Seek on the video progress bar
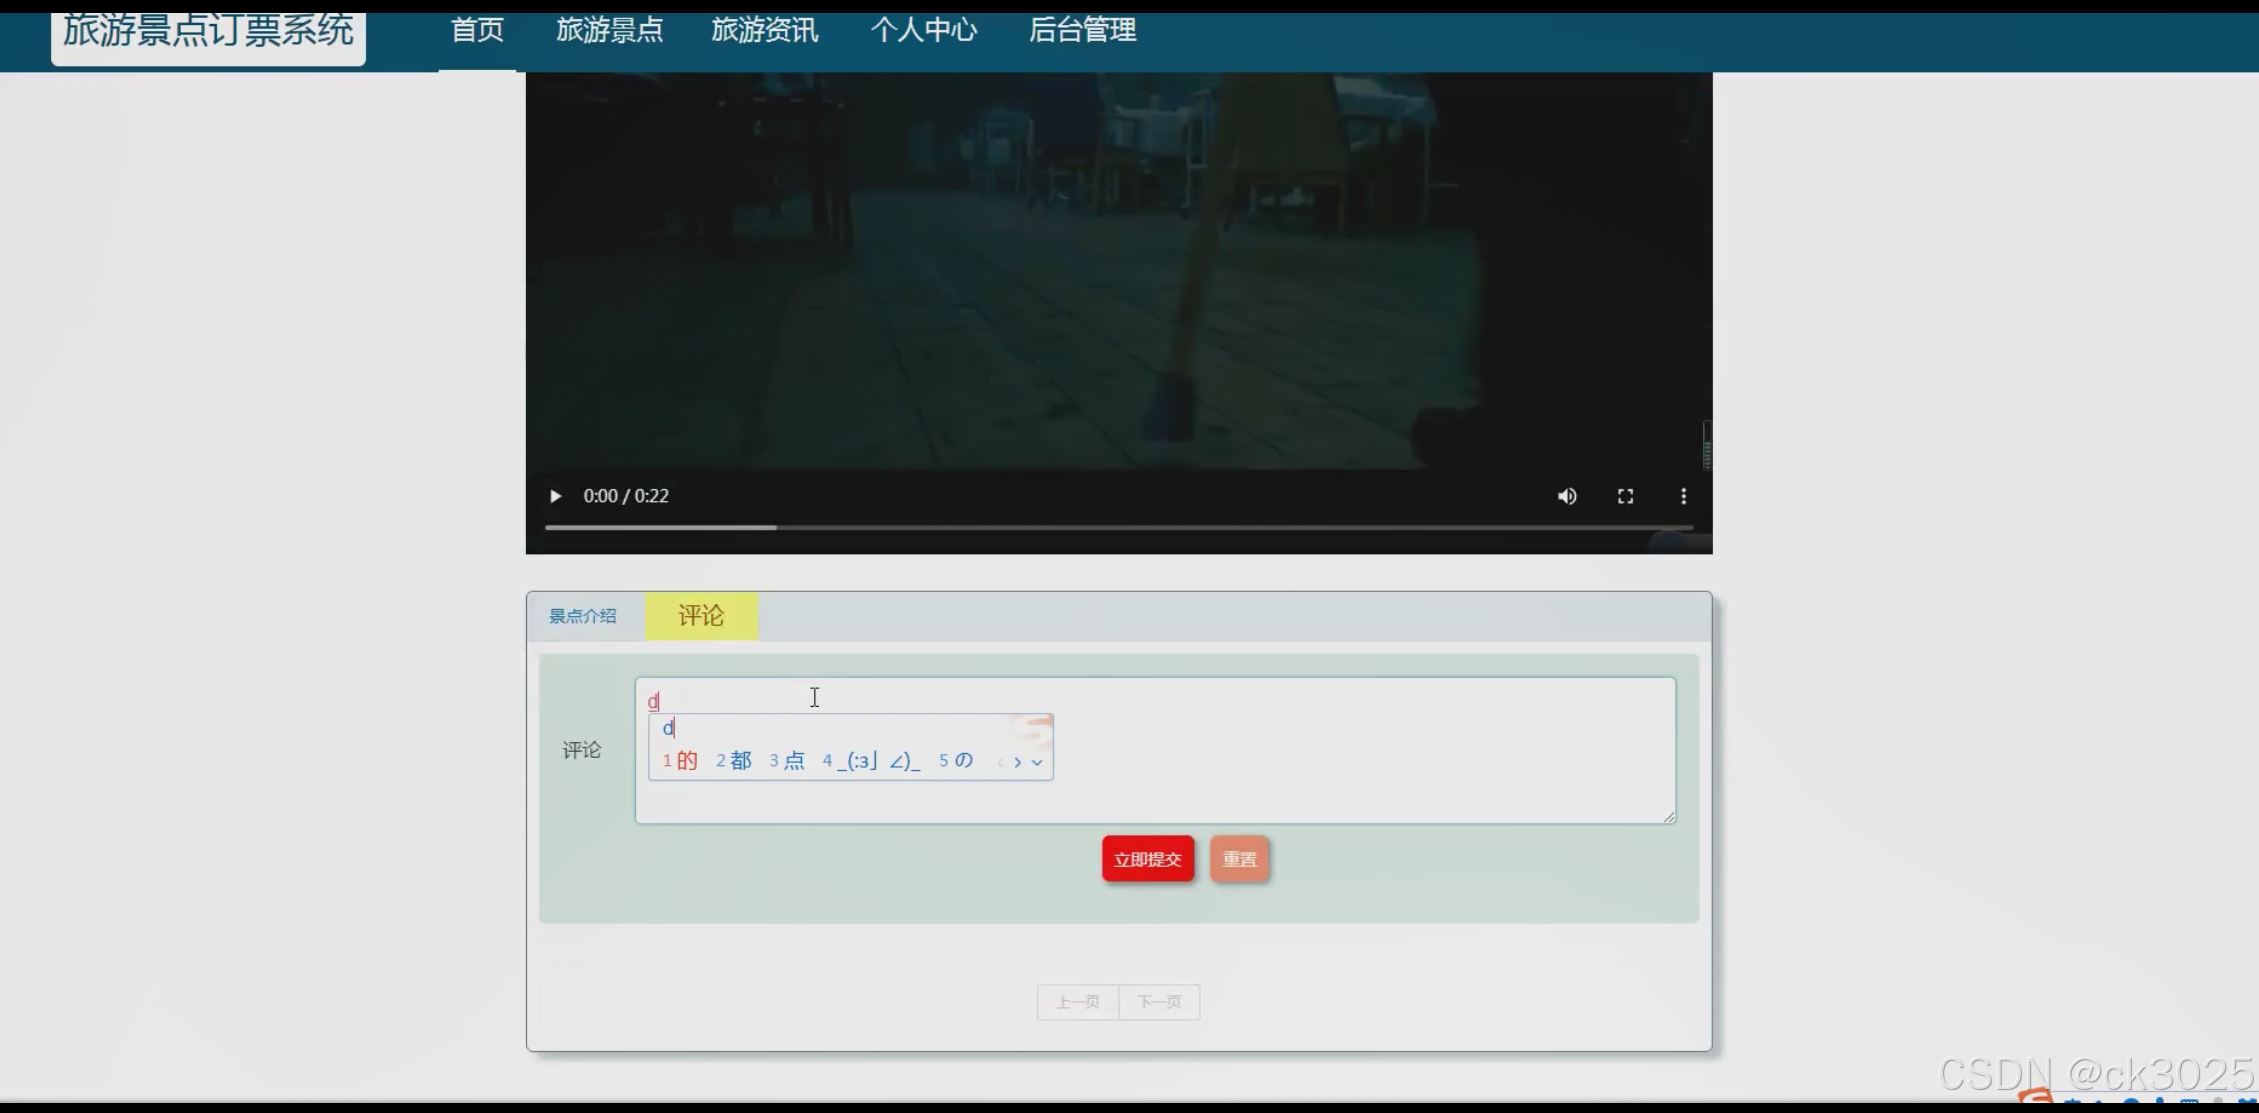2259x1113 pixels. 1118,527
